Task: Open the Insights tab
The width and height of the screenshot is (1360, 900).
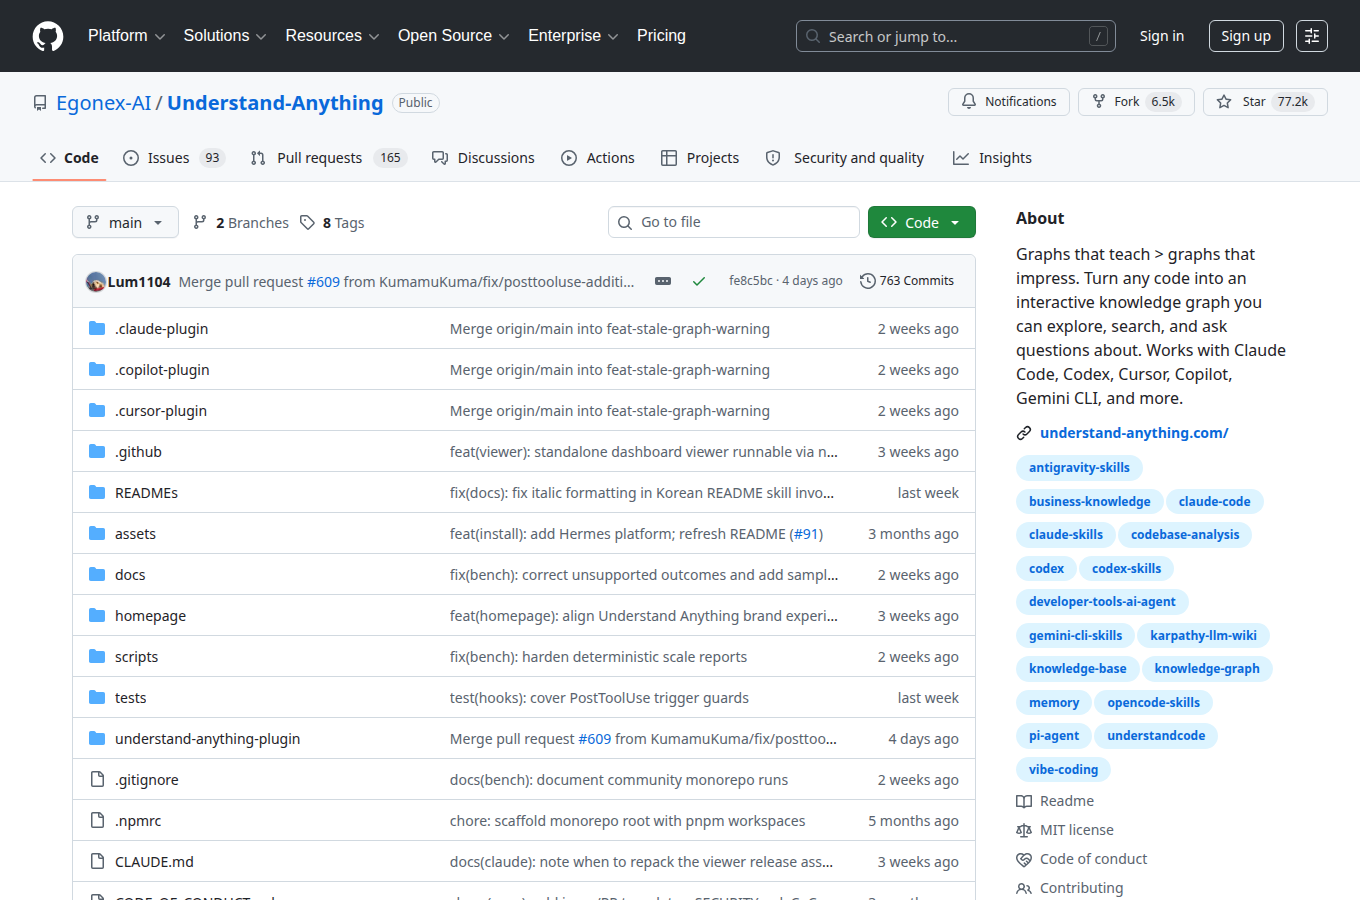Action: click(x=992, y=158)
